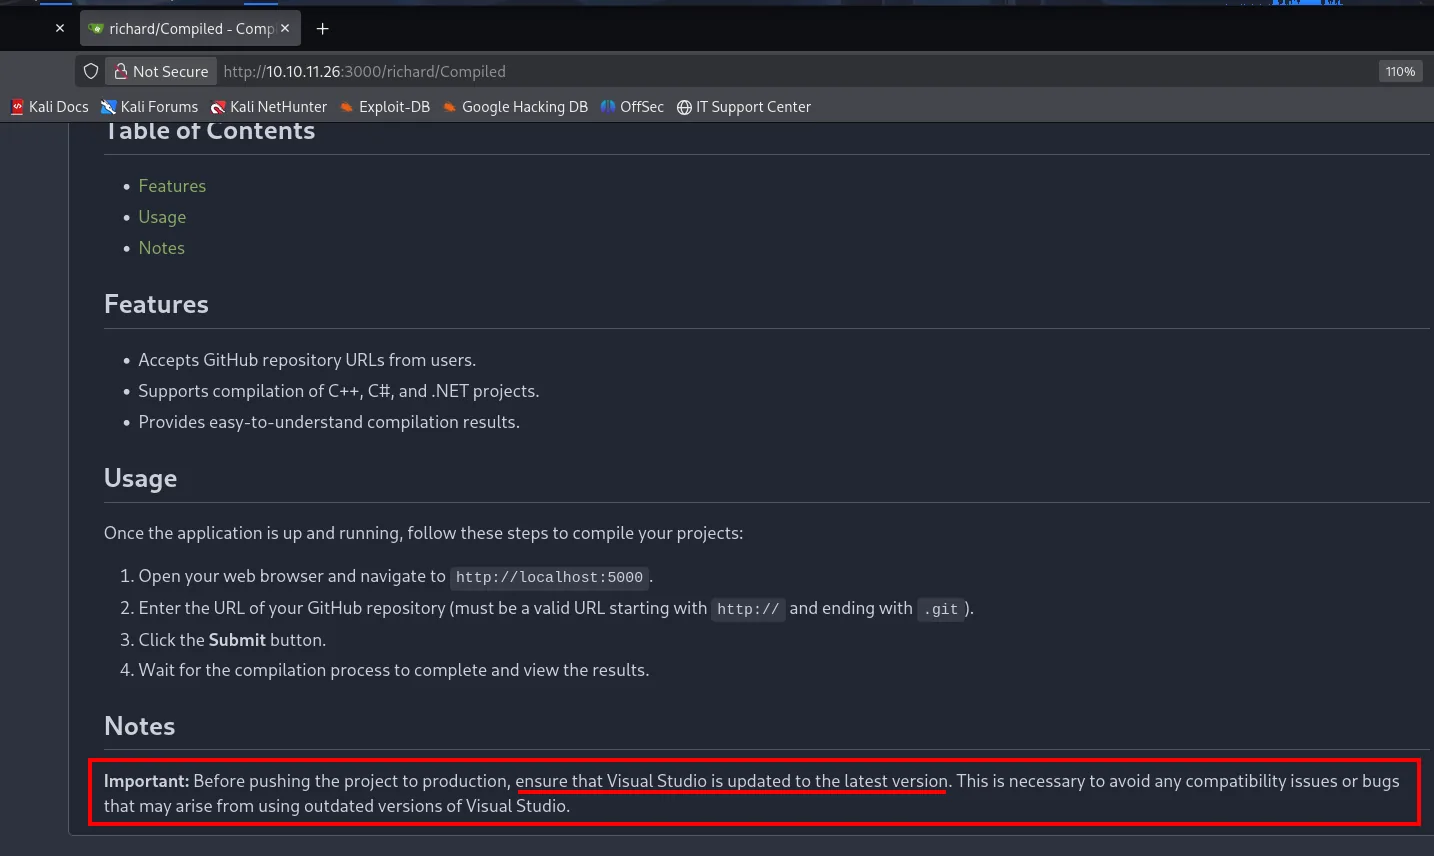This screenshot has width=1434, height=856.
Task: Jump to the Notes contents link
Action: point(161,248)
